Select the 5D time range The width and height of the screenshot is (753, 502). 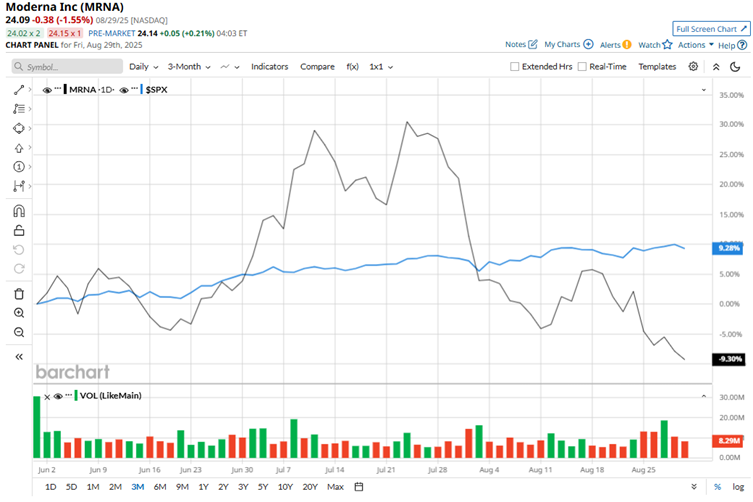(x=71, y=487)
